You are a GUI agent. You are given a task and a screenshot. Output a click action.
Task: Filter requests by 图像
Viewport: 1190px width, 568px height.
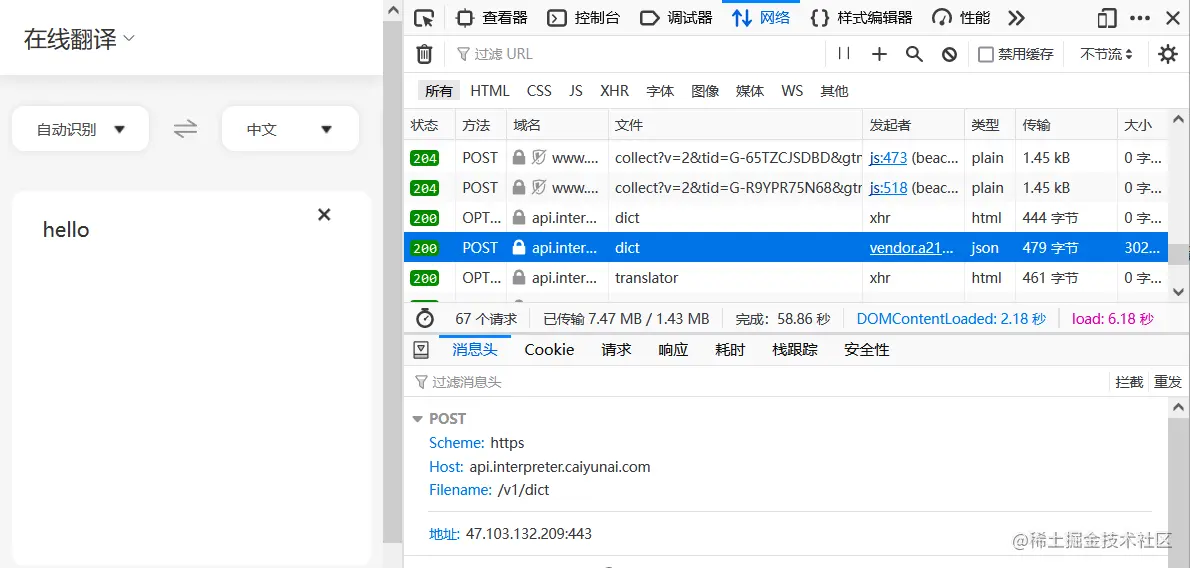pos(705,91)
